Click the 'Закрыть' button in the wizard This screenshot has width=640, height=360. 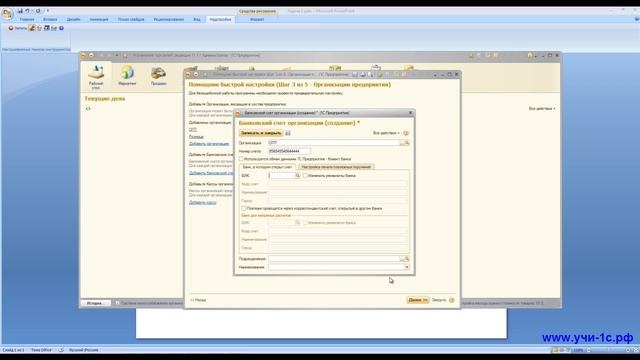coord(439,300)
